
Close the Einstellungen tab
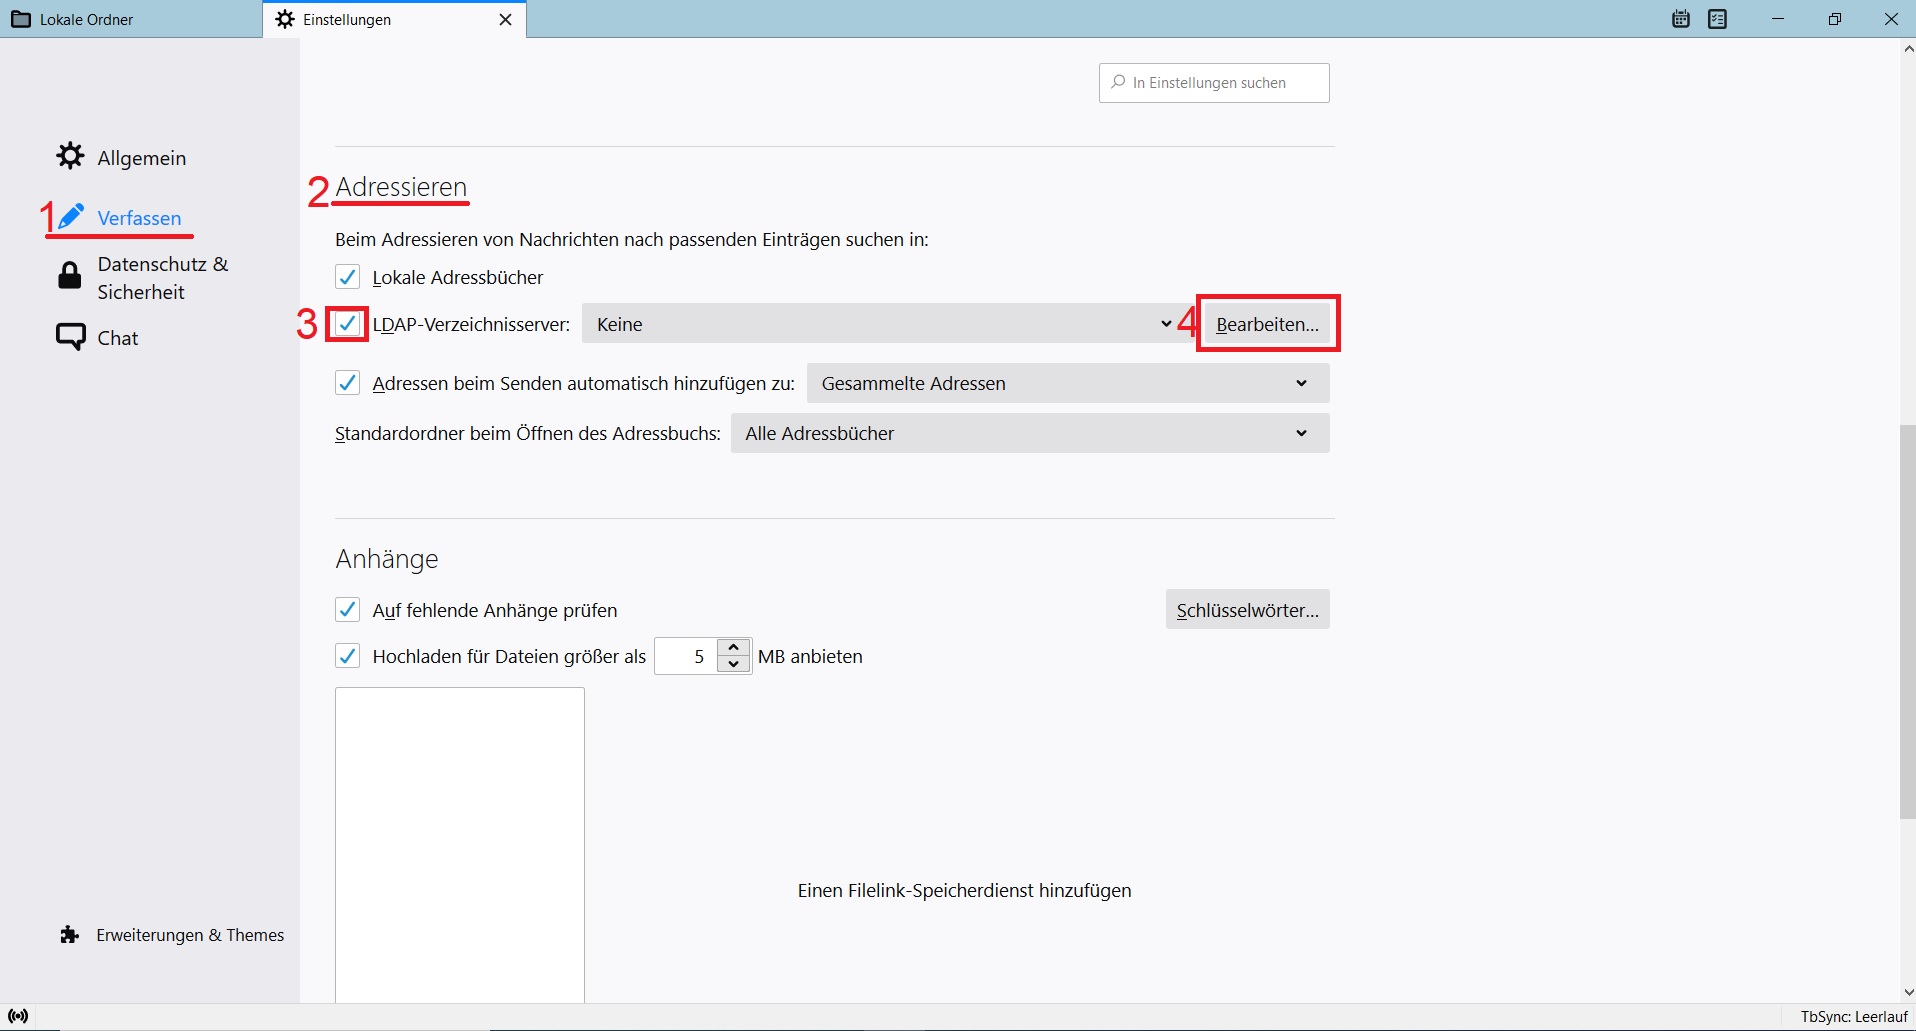[x=506, y=19]
